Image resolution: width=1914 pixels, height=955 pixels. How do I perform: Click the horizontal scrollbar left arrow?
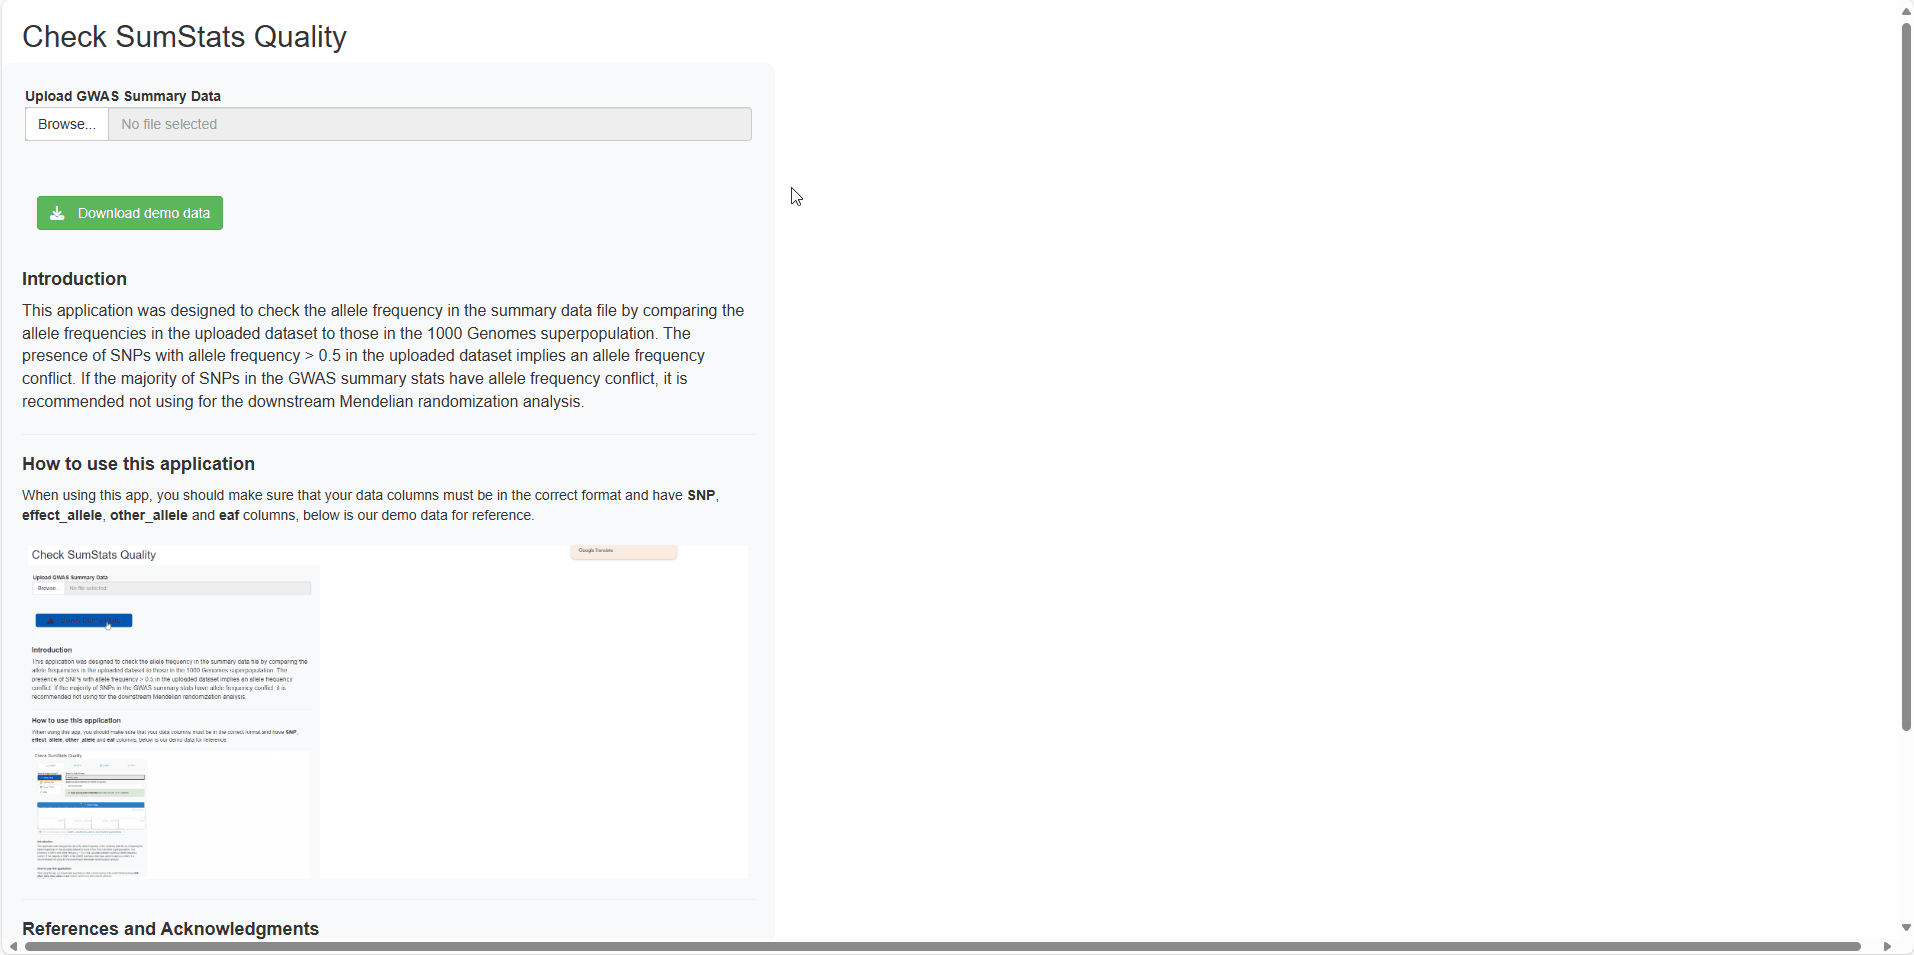click(x=12, y=946)
